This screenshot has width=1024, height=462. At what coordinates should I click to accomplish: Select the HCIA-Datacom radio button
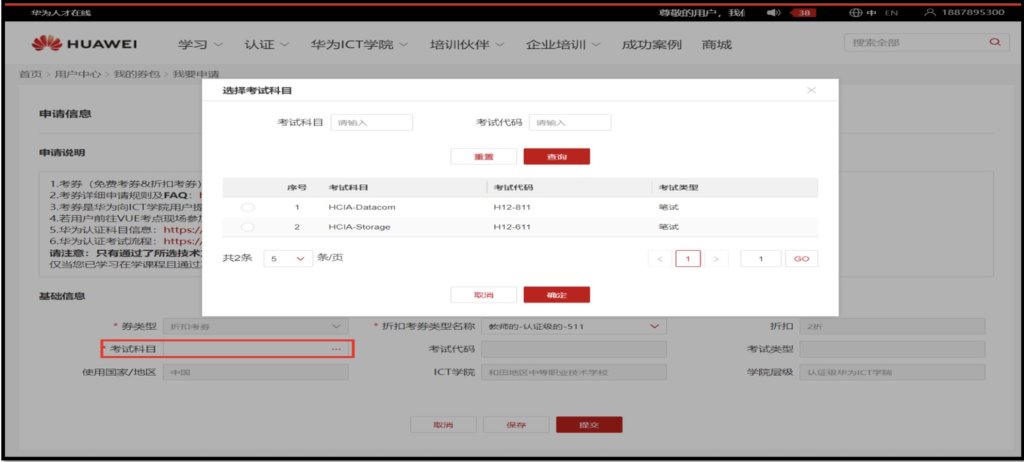click(x=248, y=207)
